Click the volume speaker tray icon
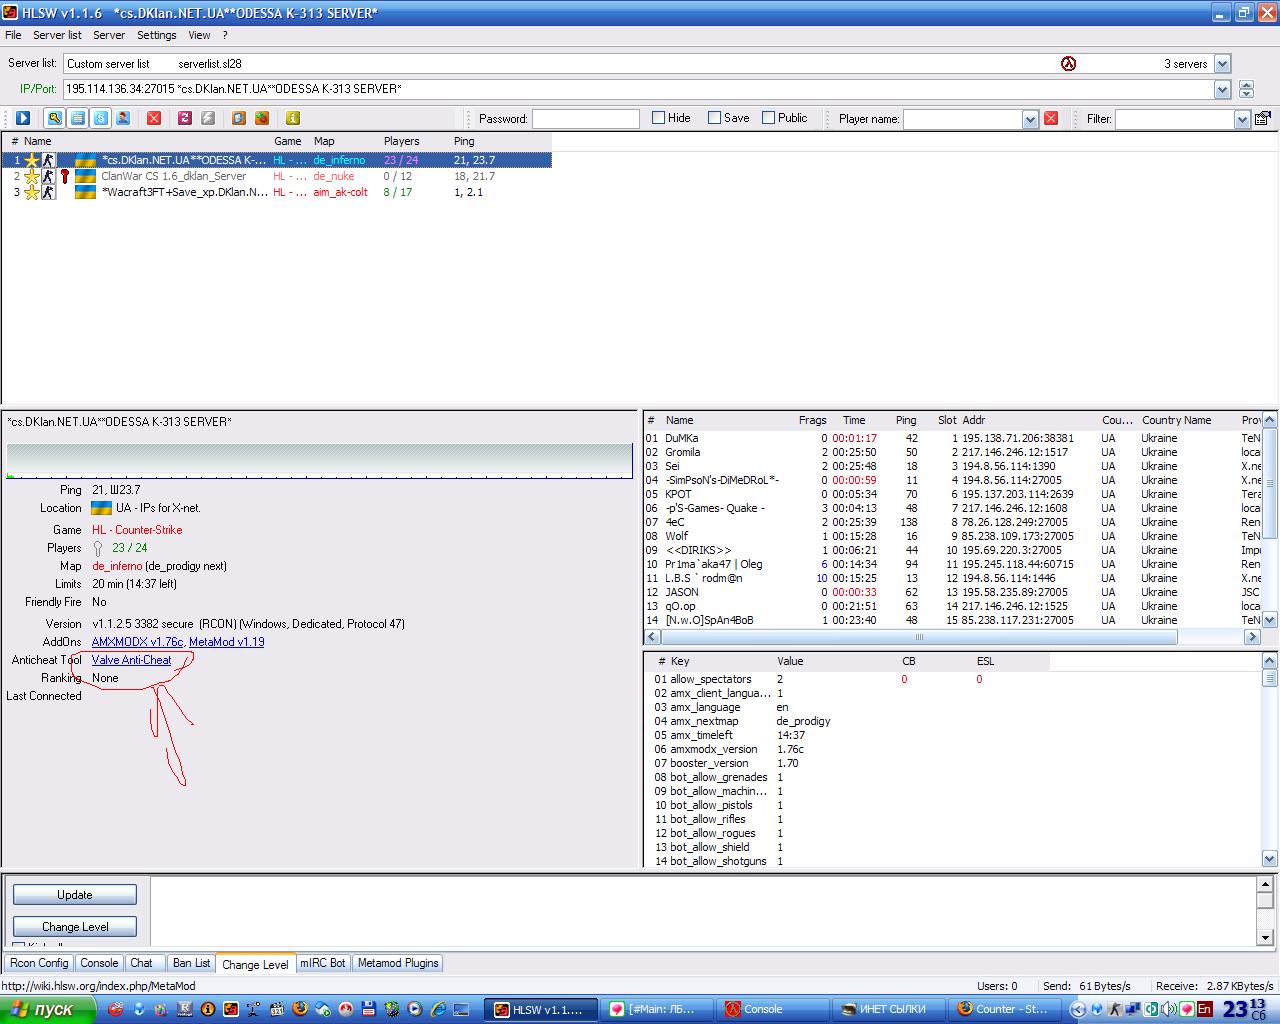This screenshot has height=1024, width=1280. [1168, 1009]
